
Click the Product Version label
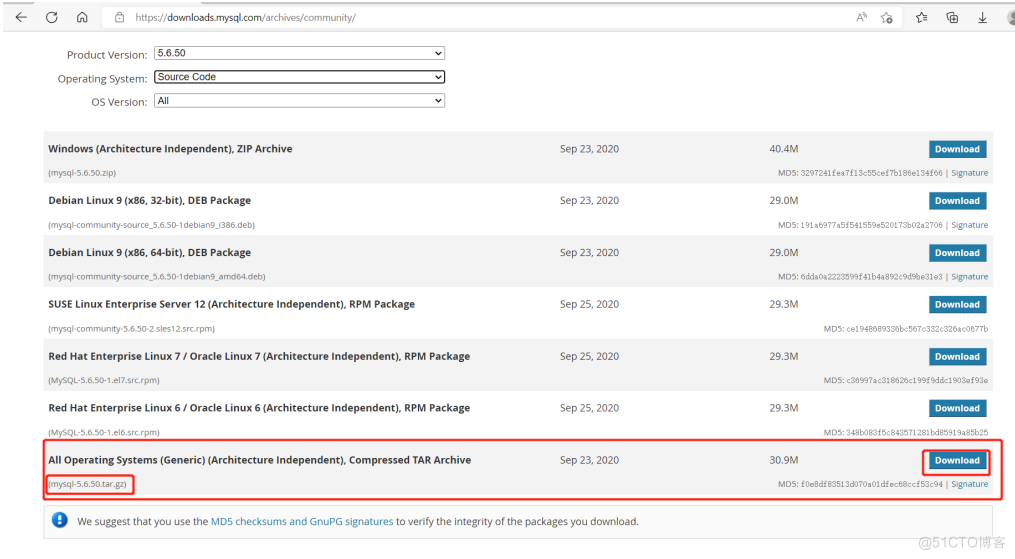107,55
